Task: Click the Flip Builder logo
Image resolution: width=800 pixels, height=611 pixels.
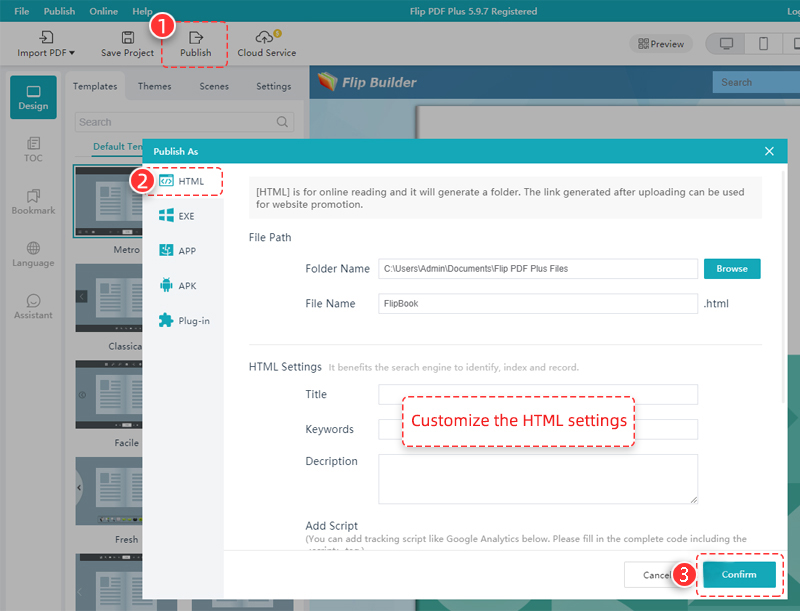Action: [x=367, y=82]
